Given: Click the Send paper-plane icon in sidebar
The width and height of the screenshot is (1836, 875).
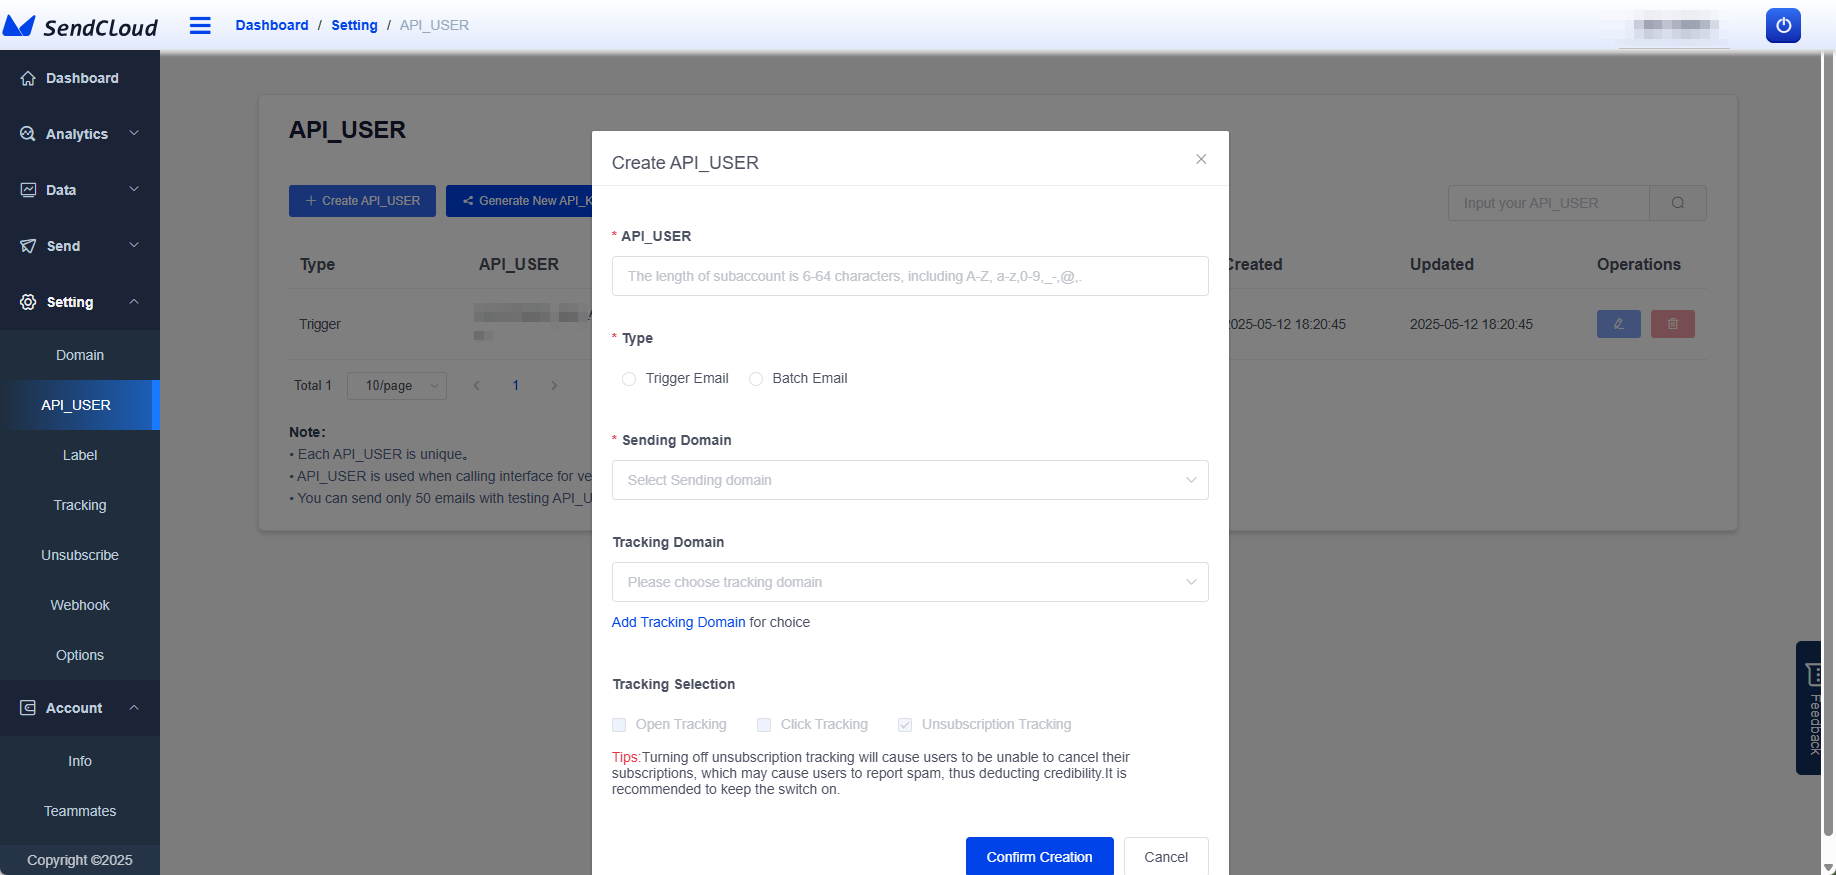Looking at the screenshot, I should [28, 246].
